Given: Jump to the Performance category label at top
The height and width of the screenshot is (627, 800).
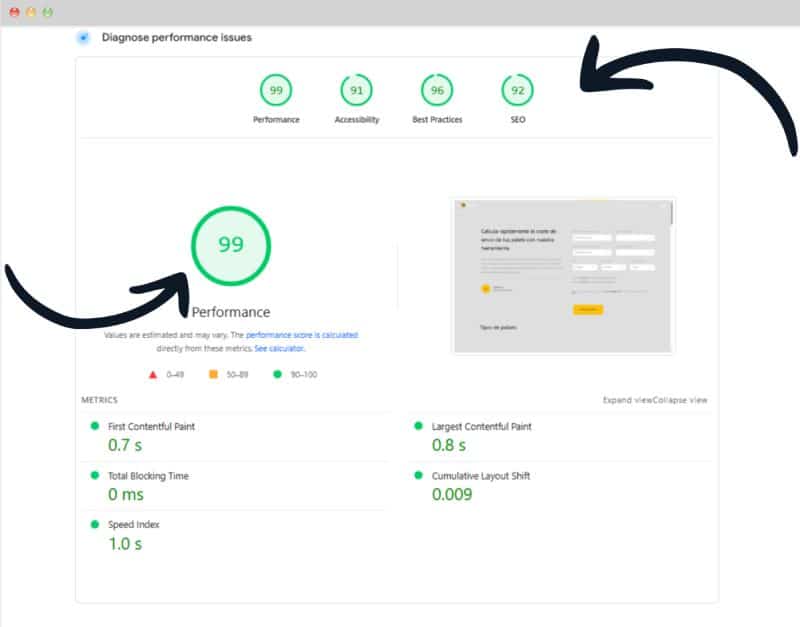Looking at the screenshot, I should tap(276, 120).
